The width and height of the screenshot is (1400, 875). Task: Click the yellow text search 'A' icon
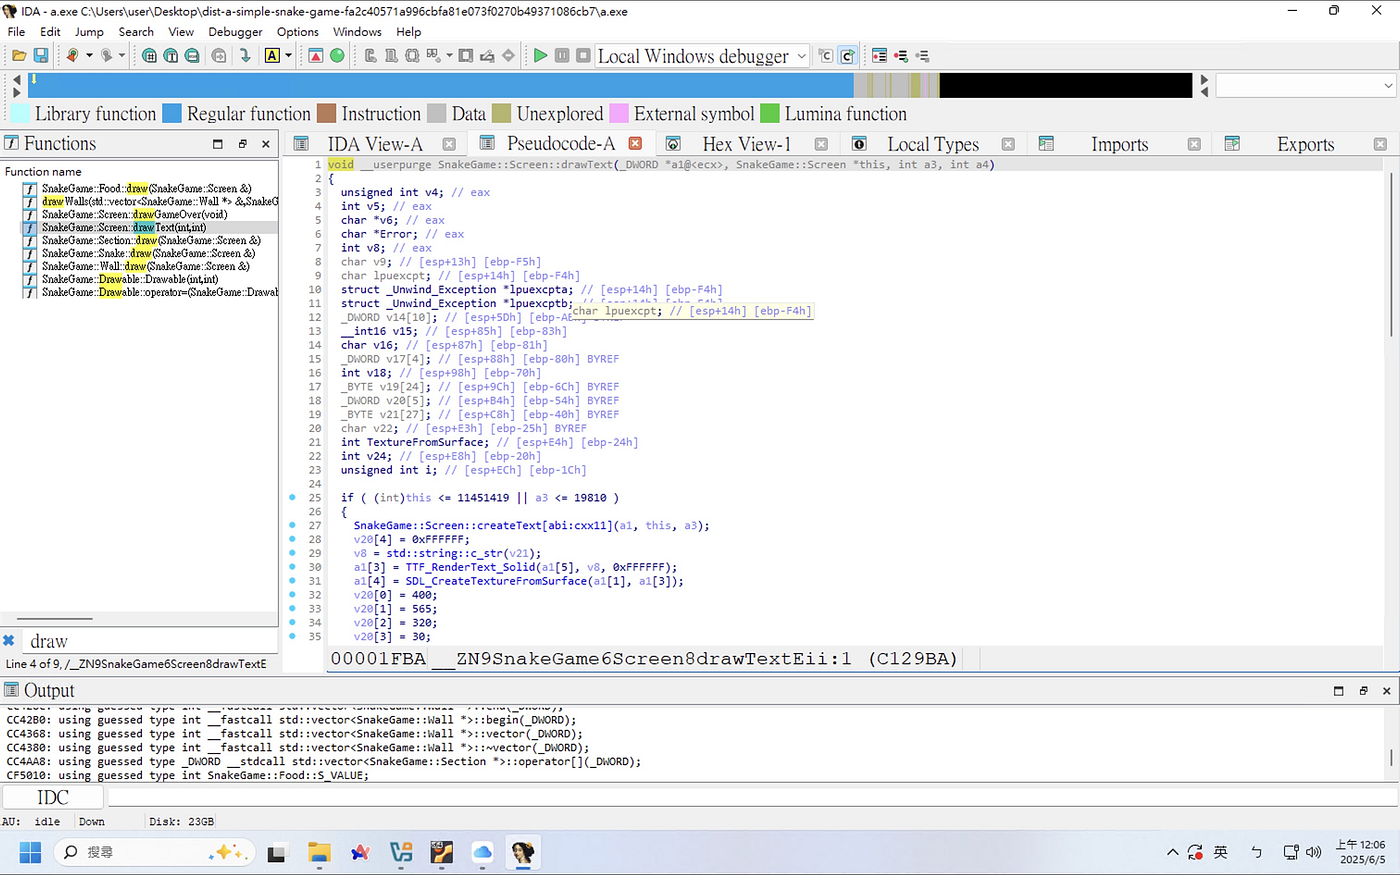[x=272, y=56]
